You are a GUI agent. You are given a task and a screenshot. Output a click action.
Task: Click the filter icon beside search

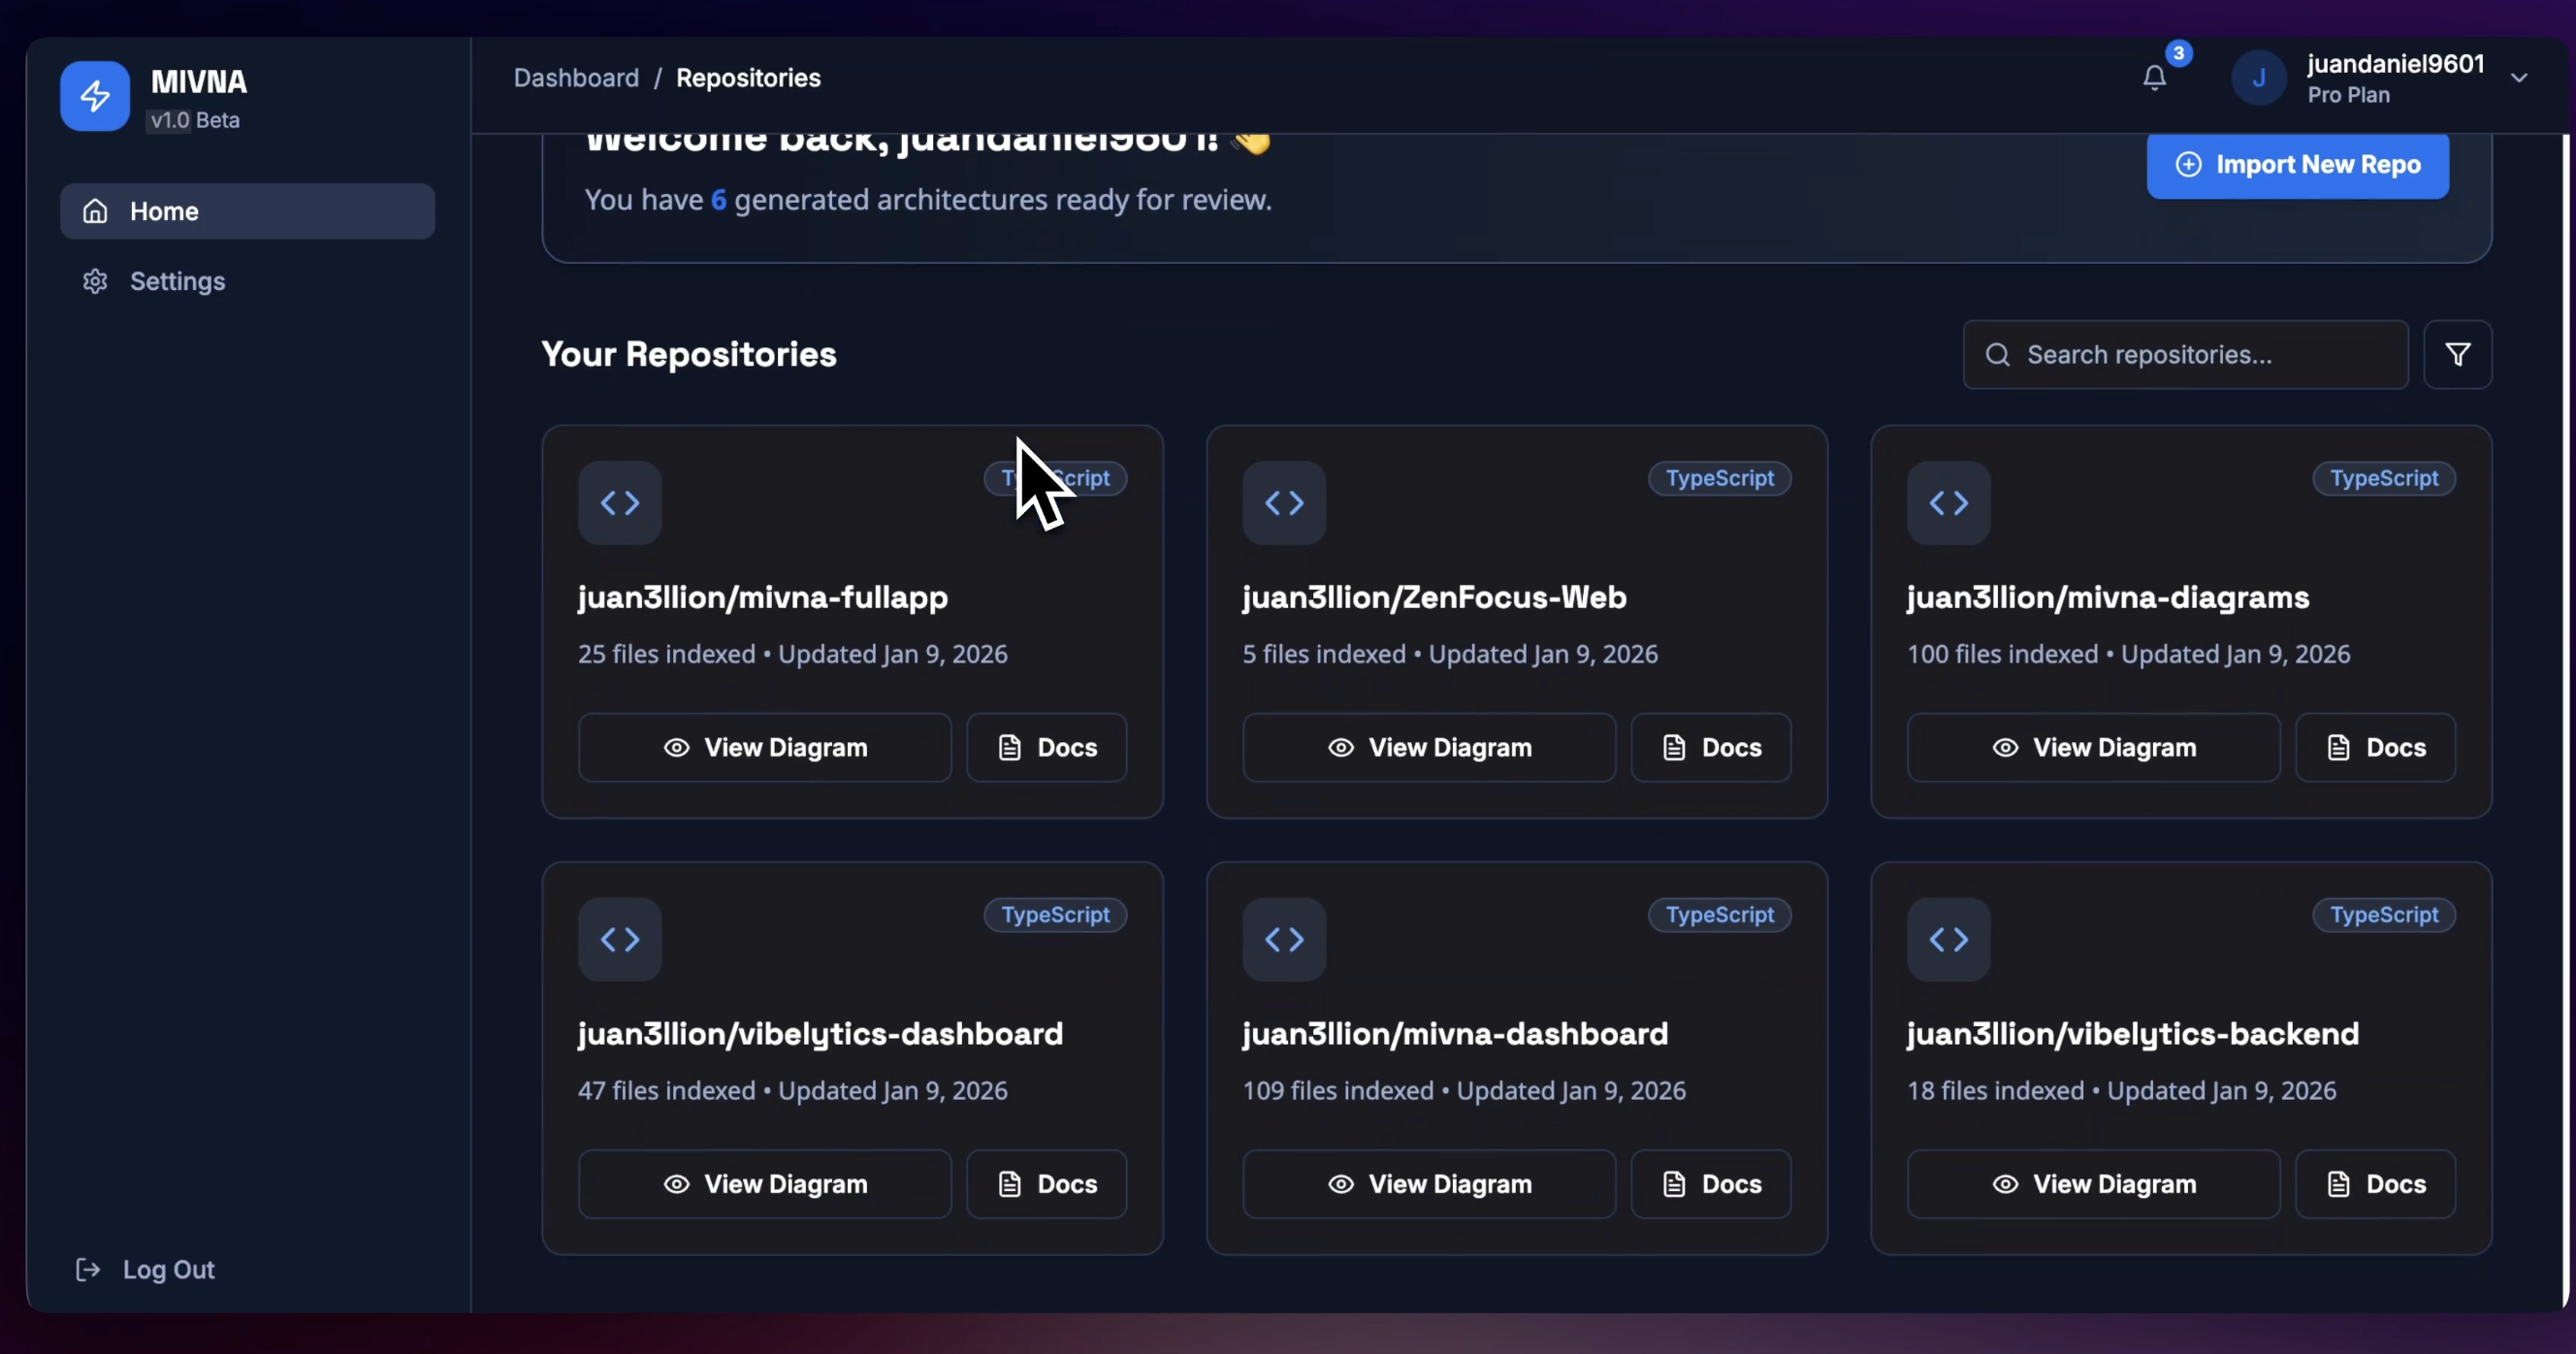click(x=2459, y=354)
